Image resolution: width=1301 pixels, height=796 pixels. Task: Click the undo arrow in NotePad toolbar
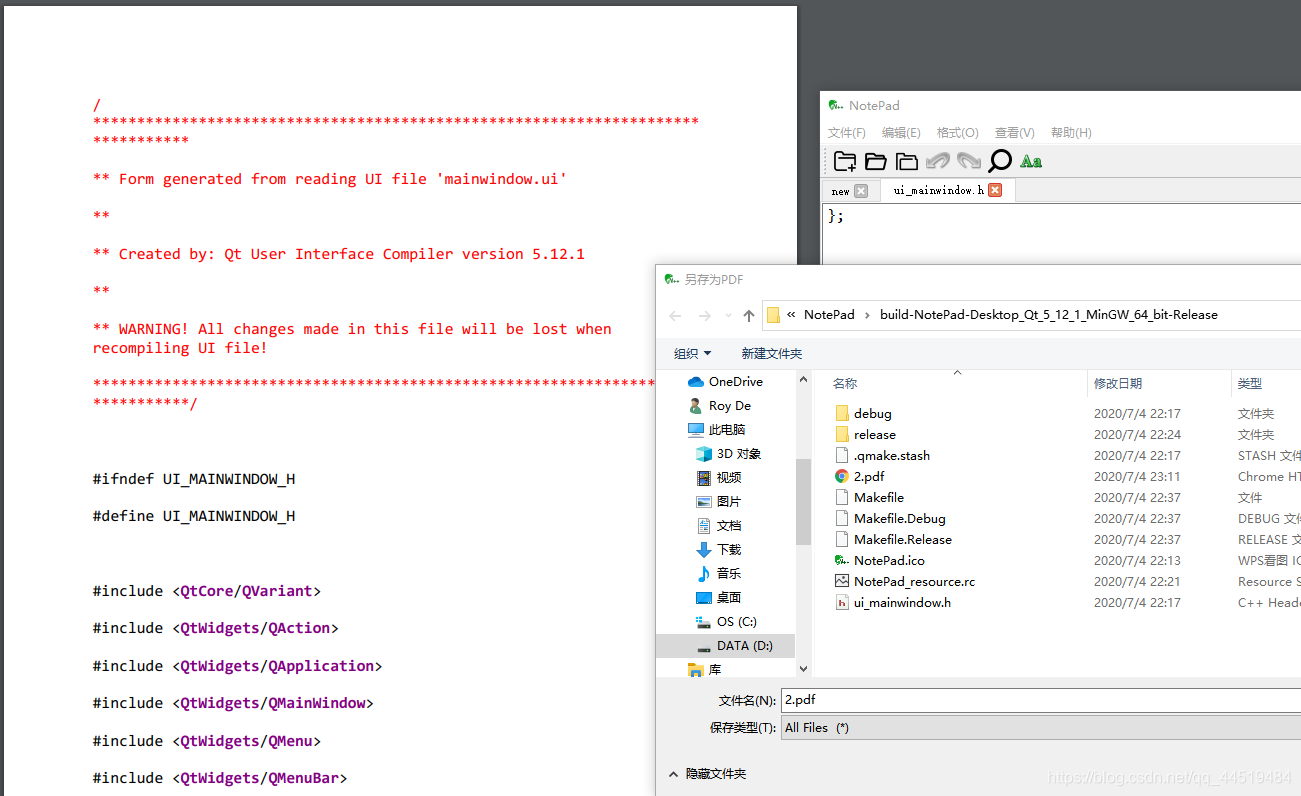938,161
